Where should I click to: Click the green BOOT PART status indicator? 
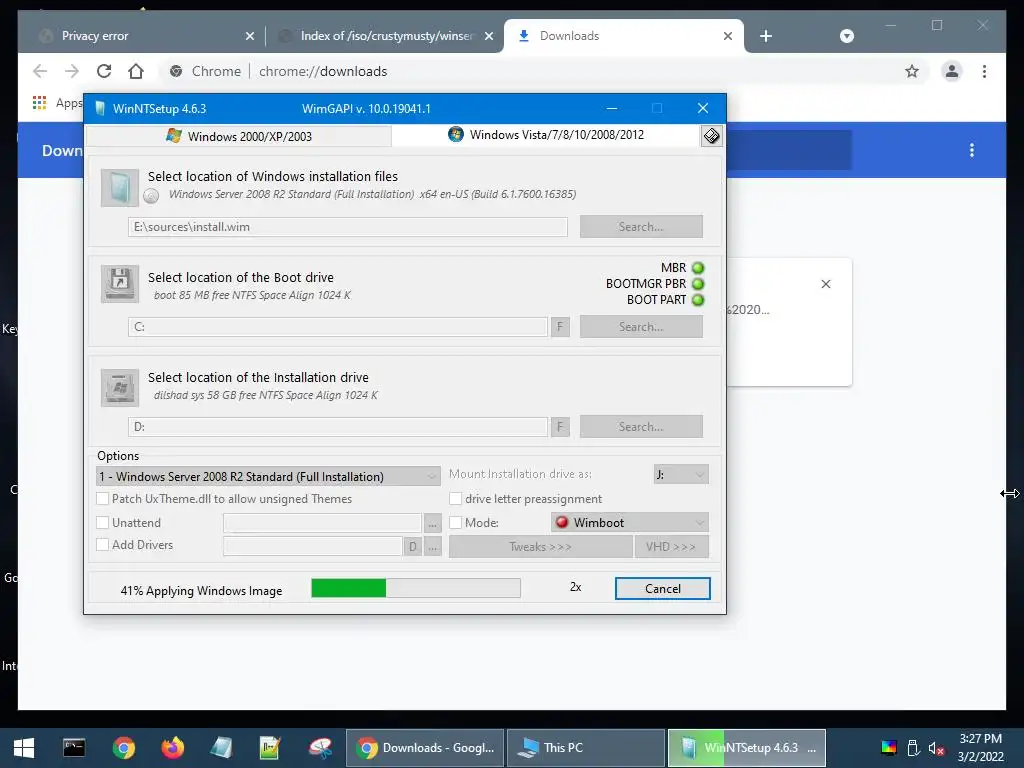coord(698,300)
